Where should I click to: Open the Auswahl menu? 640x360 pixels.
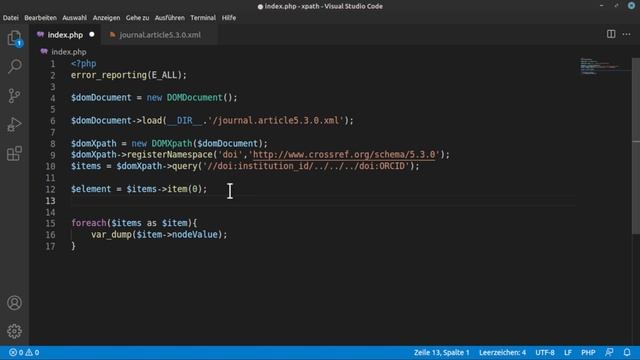pyautogui.click(x=74, y=18)
